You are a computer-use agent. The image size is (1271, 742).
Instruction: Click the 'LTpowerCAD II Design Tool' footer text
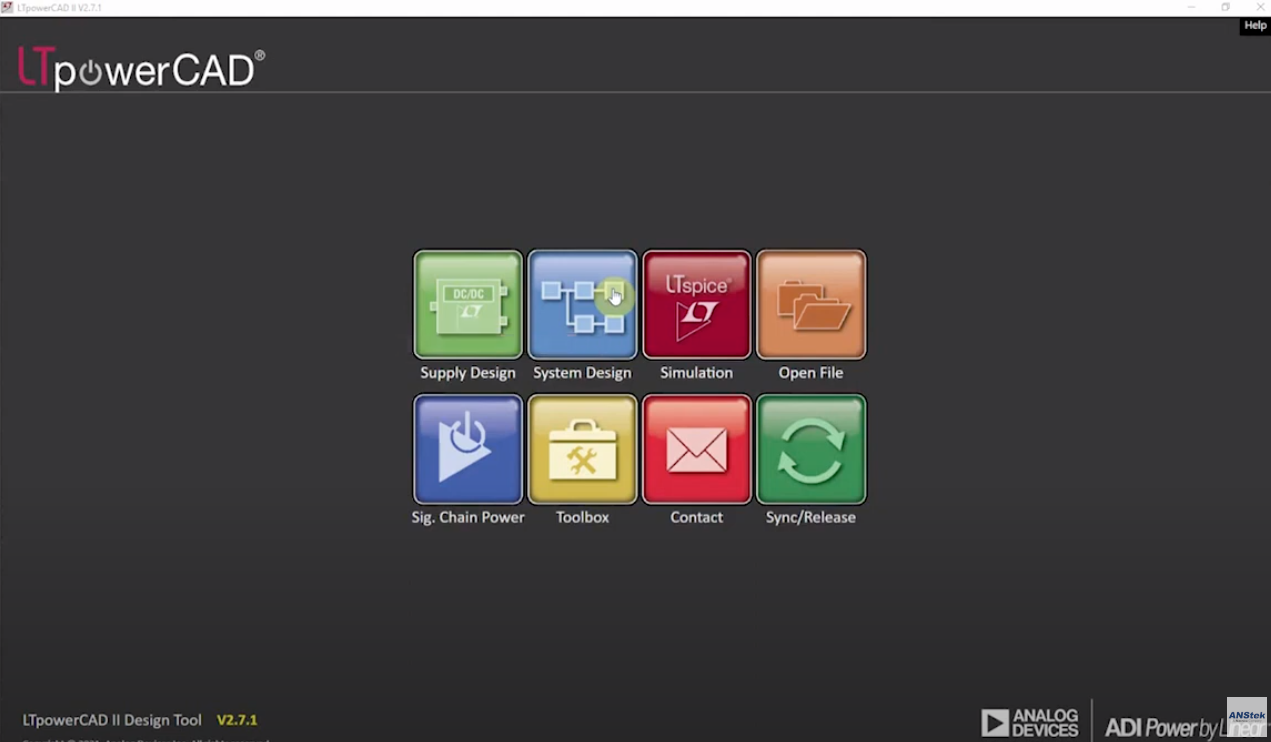coord(112,720)
